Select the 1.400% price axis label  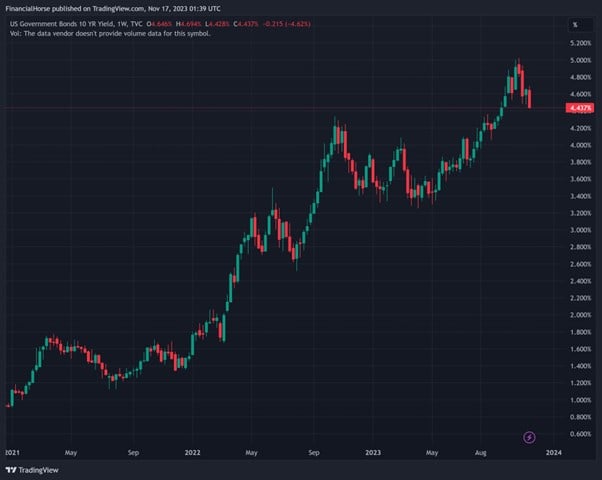[580, 366]
